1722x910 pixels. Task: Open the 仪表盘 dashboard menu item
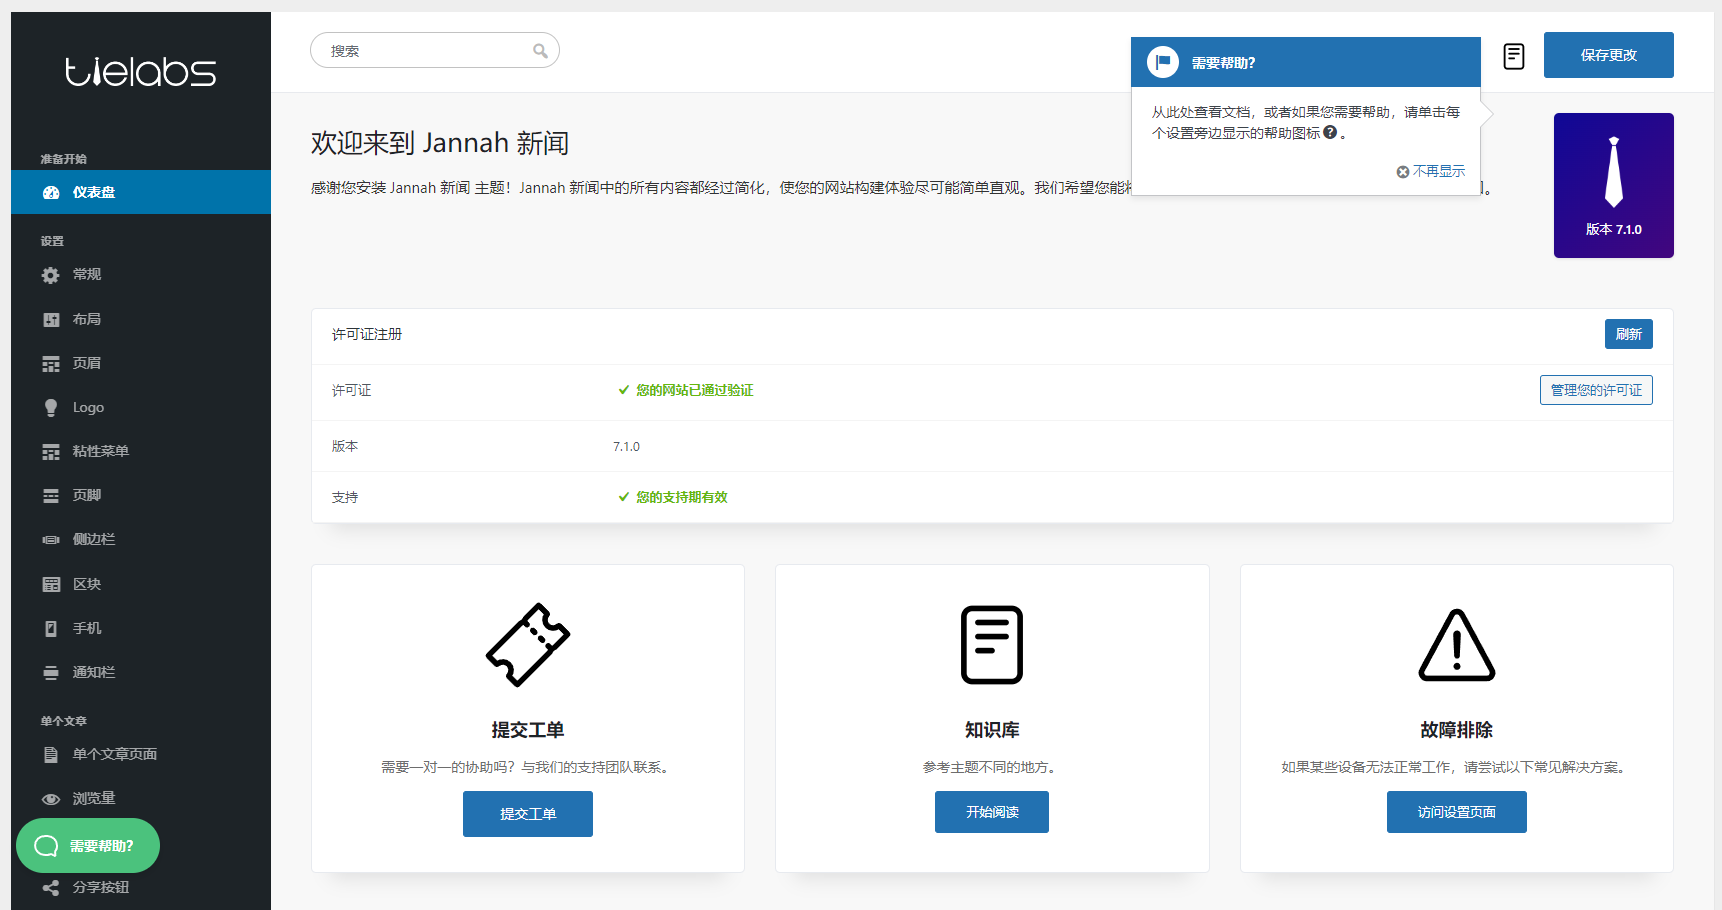click(141, 192)
